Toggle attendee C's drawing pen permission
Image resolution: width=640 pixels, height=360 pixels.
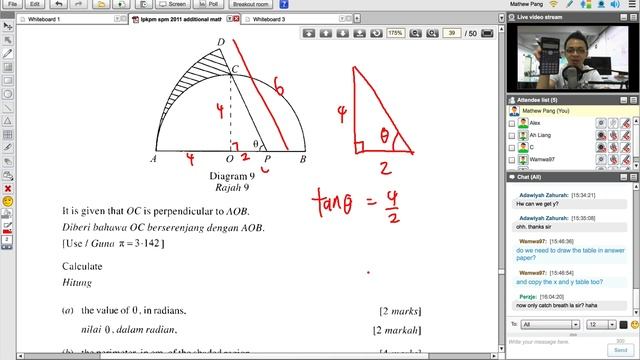pos(625,147)
